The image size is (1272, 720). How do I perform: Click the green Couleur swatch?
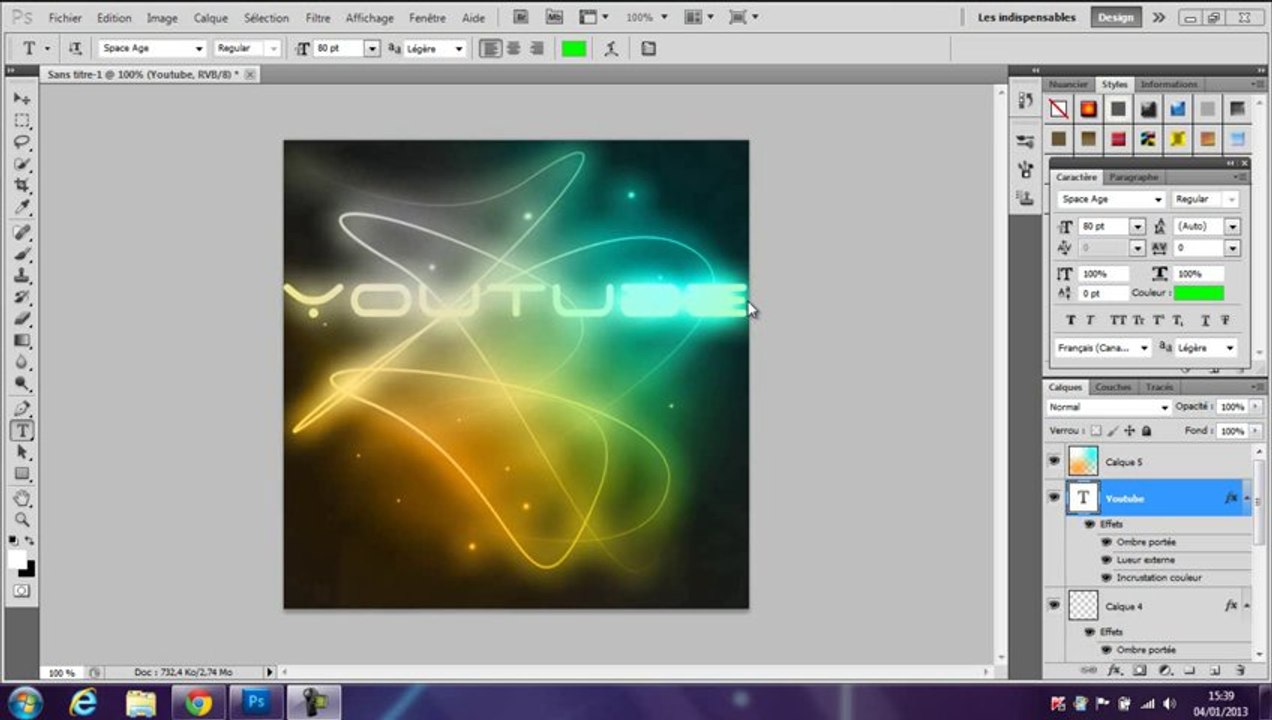1198,293
